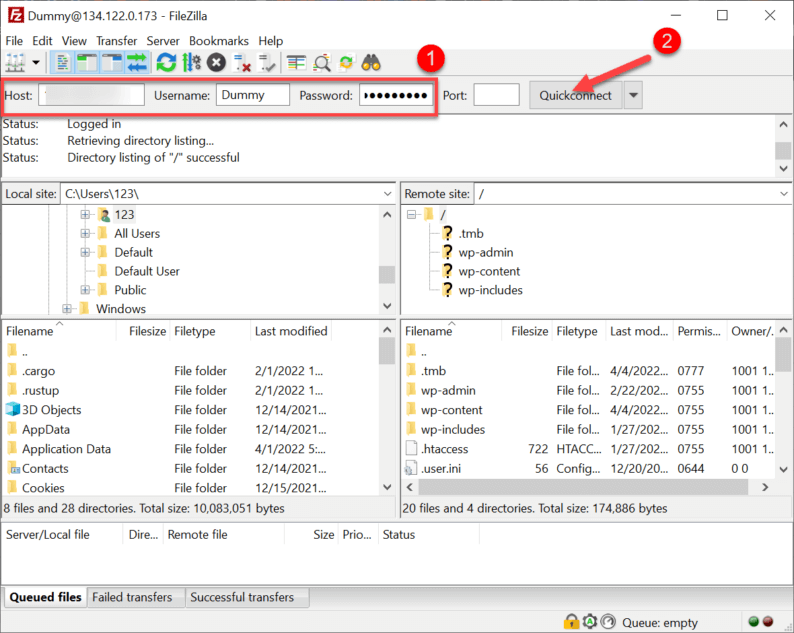Click the Host input field
Screen dimensions: 794x633
(92, 95)
